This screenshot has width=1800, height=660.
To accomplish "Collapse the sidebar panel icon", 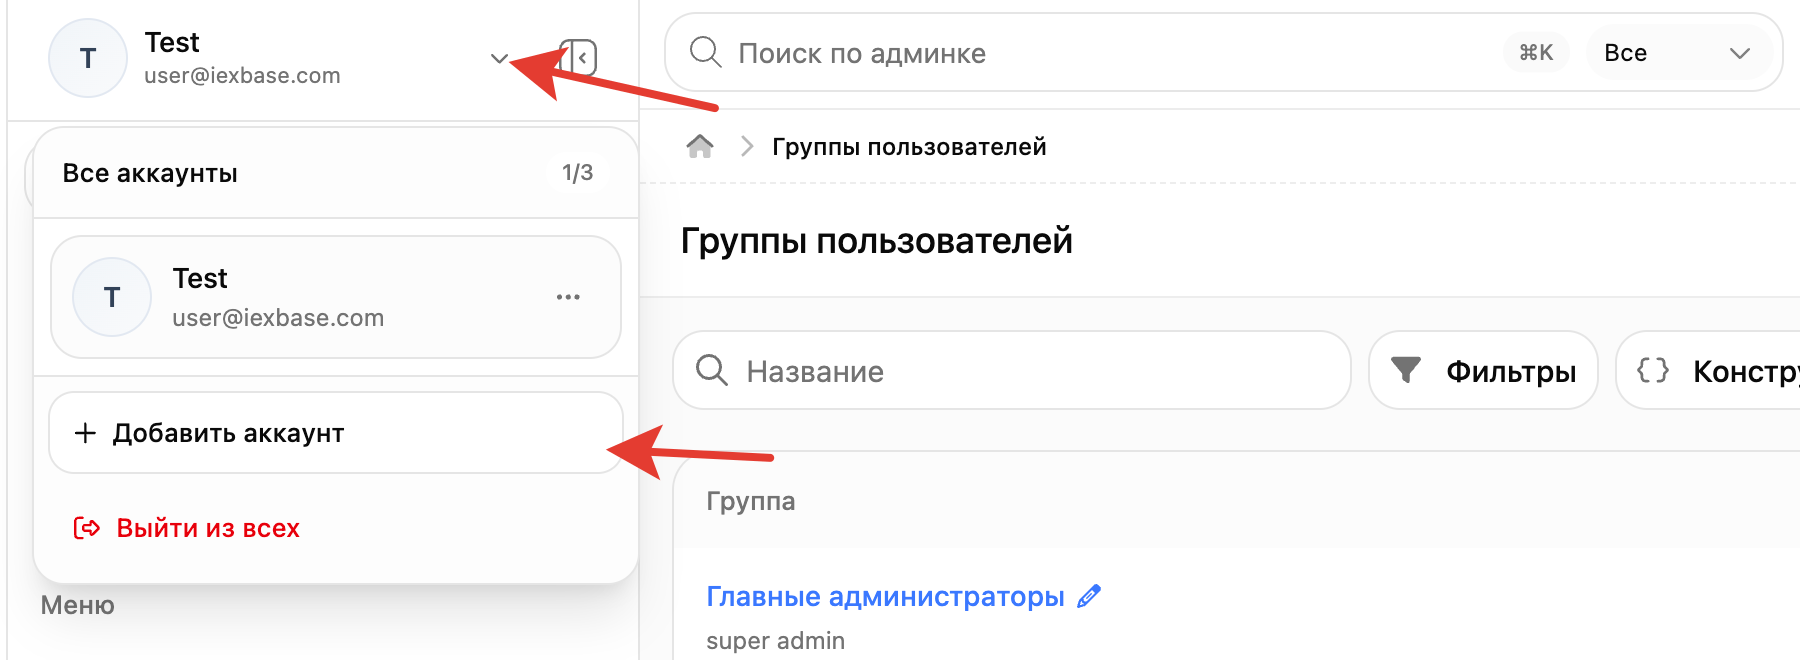I will pos(579,58).
